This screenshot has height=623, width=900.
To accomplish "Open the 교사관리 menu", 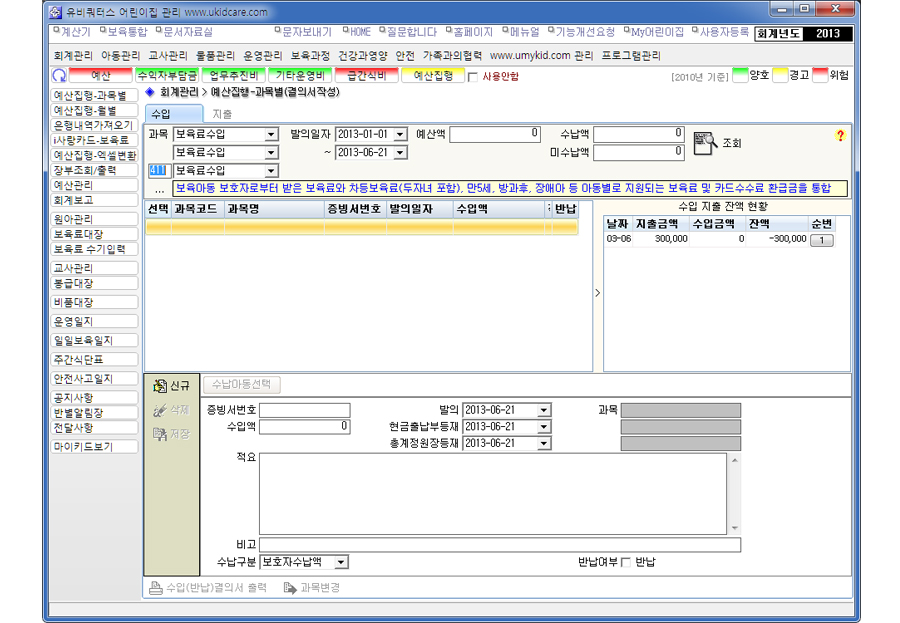I will (x=168, y=56).
